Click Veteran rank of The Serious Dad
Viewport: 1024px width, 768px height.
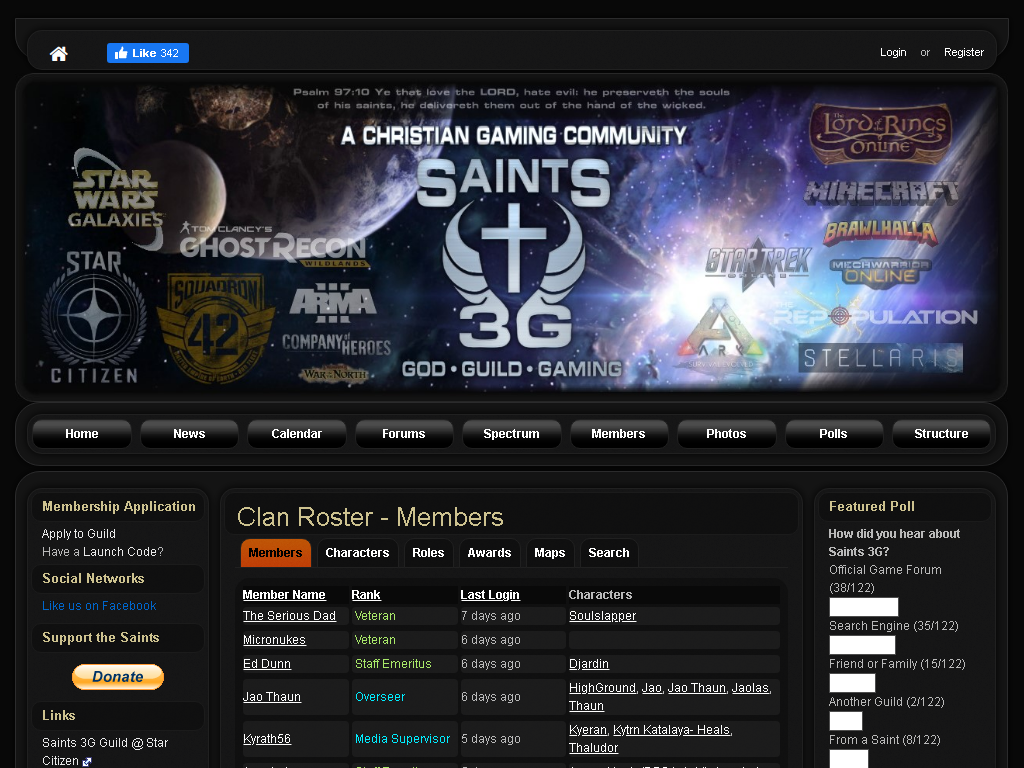click(x=375, y=616)
